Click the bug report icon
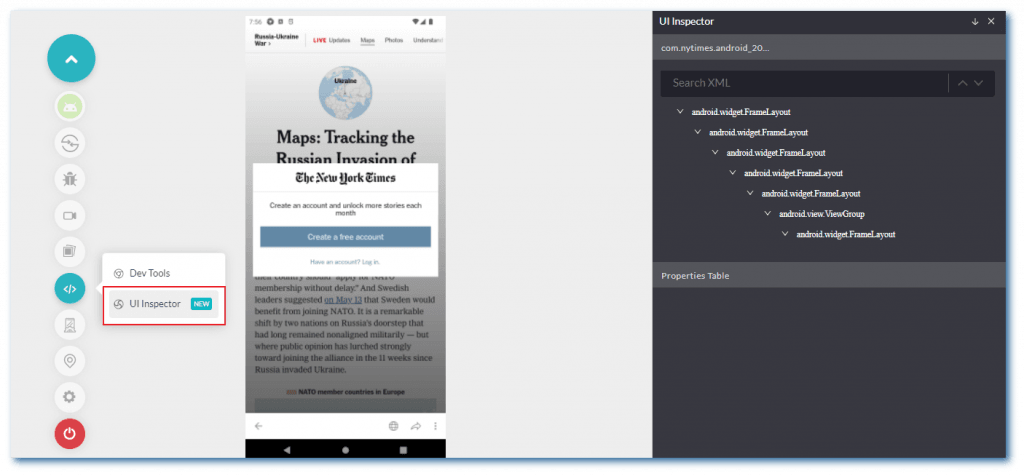This screenshot has width=1024, height=476. (70, 179)
